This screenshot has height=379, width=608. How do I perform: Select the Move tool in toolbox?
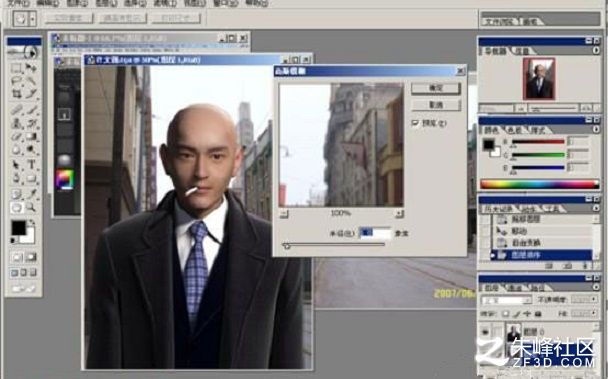[31, 69]
